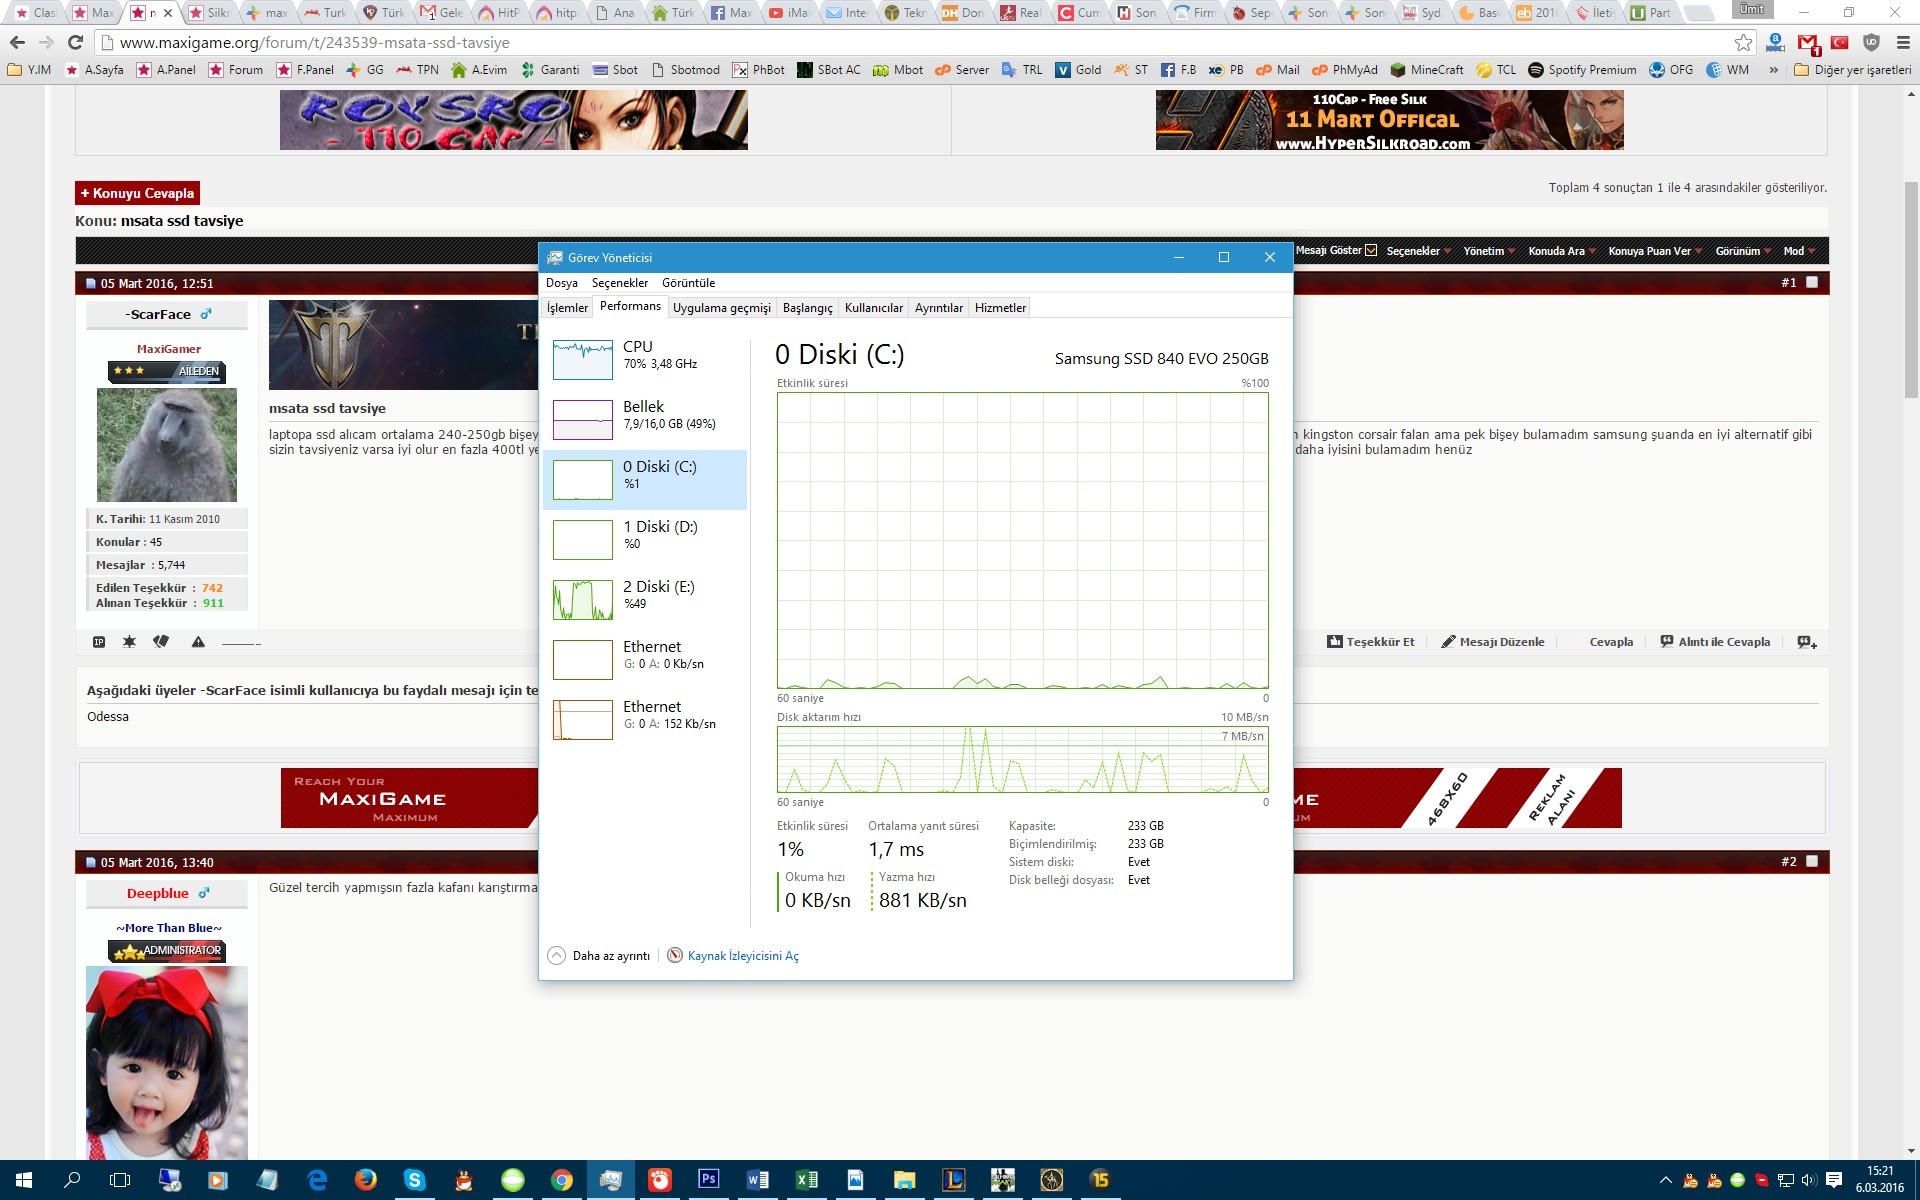Expand the forum Seçenekler dropdown
Viewport: 1920px width, 1200px height.
(1417, 251)
